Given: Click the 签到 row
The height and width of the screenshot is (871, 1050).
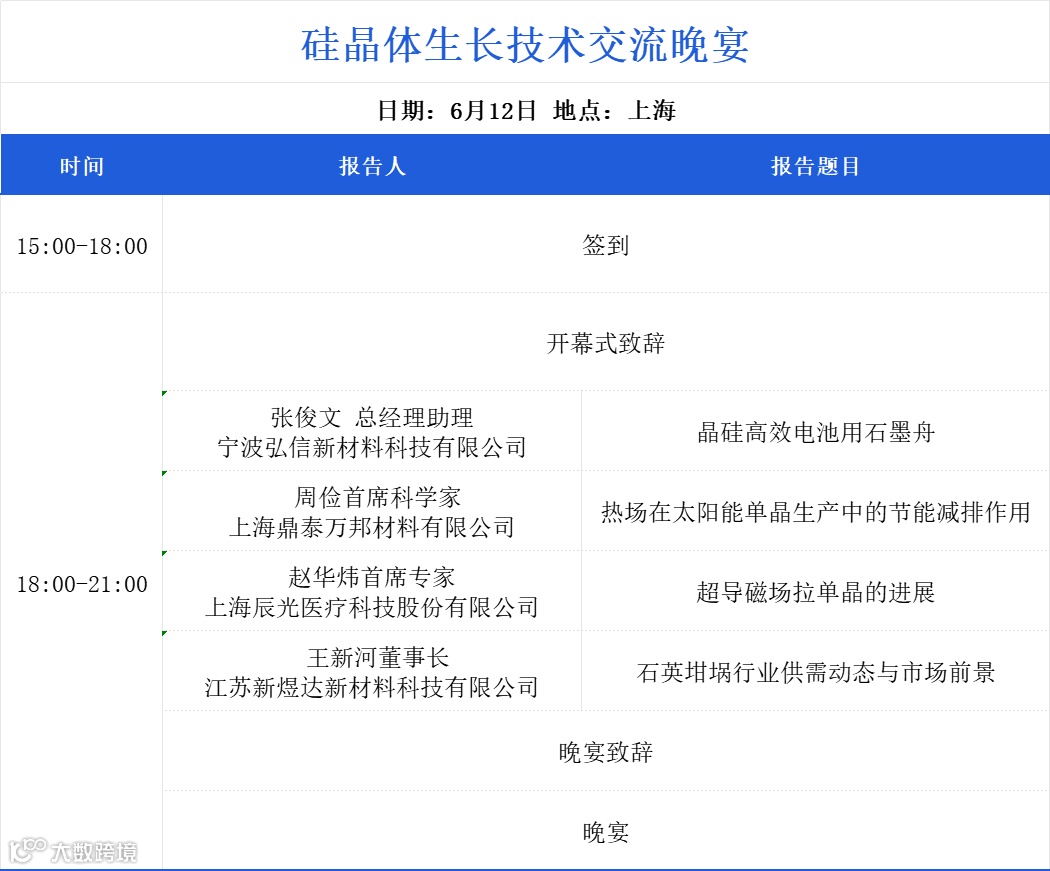Looking at the screenshot, I should tap(605, 244).
